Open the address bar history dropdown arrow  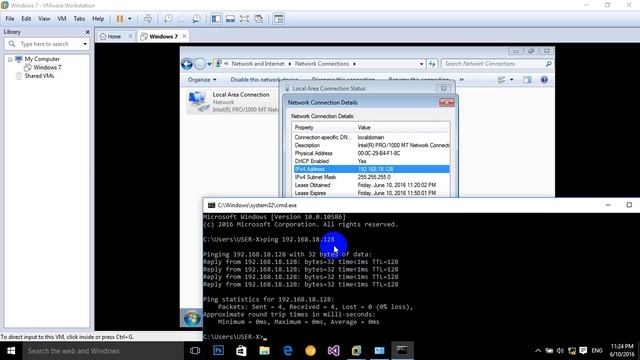(x=421, y=64)
